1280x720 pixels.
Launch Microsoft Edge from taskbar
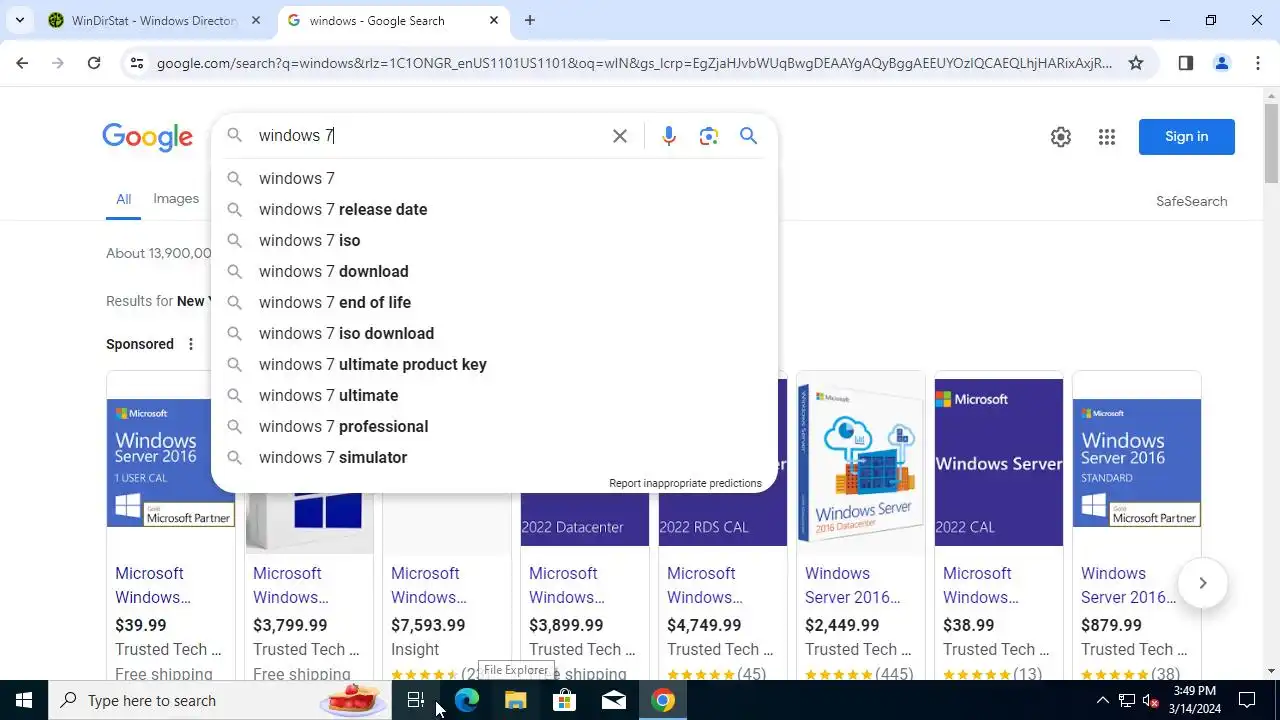[x=466, y=700]
